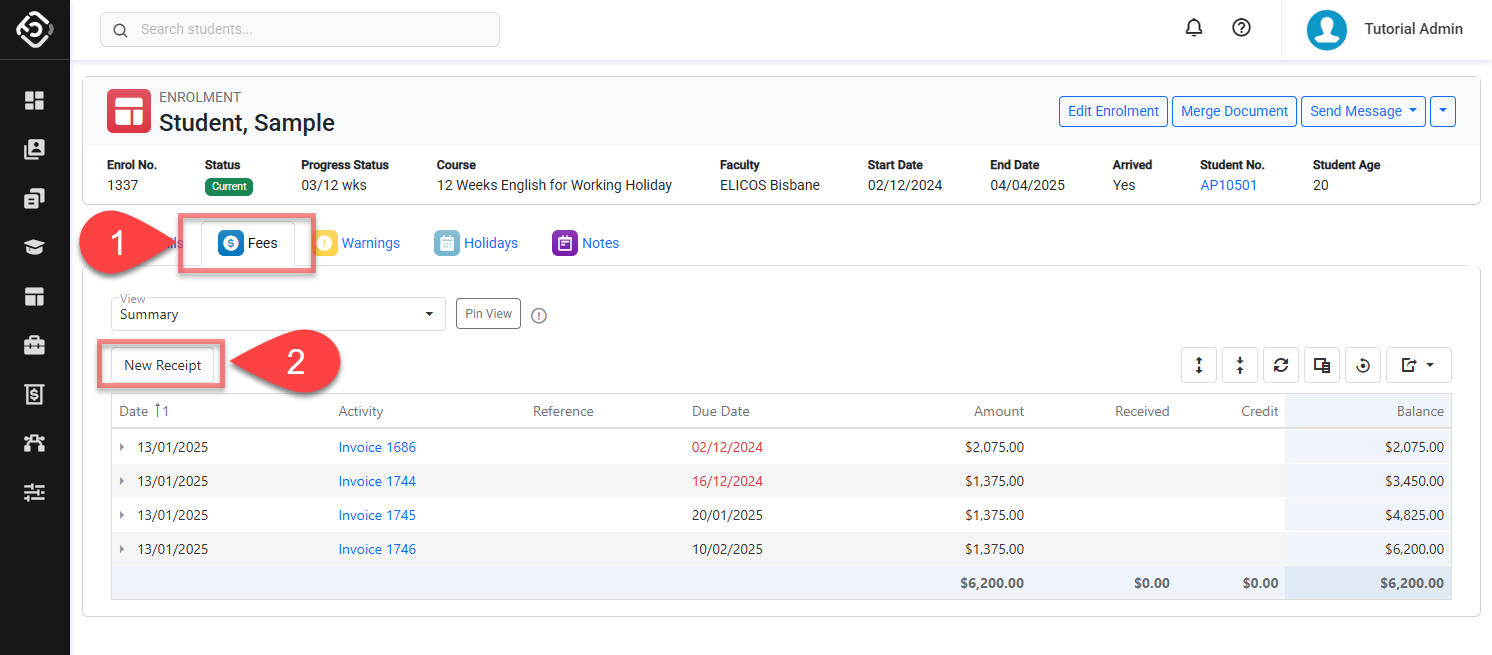Expand all rows using the expand icon

[1199, 366]
